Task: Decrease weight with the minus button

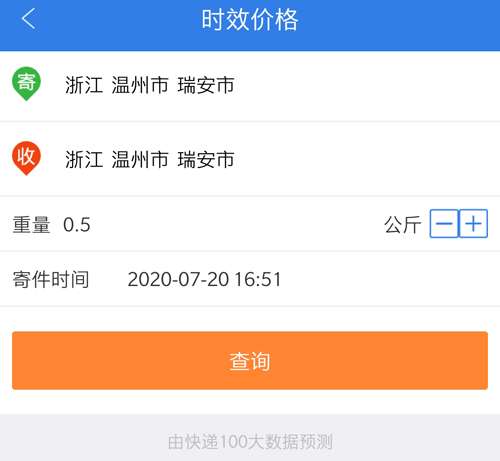Action: (x=444, y=224)
